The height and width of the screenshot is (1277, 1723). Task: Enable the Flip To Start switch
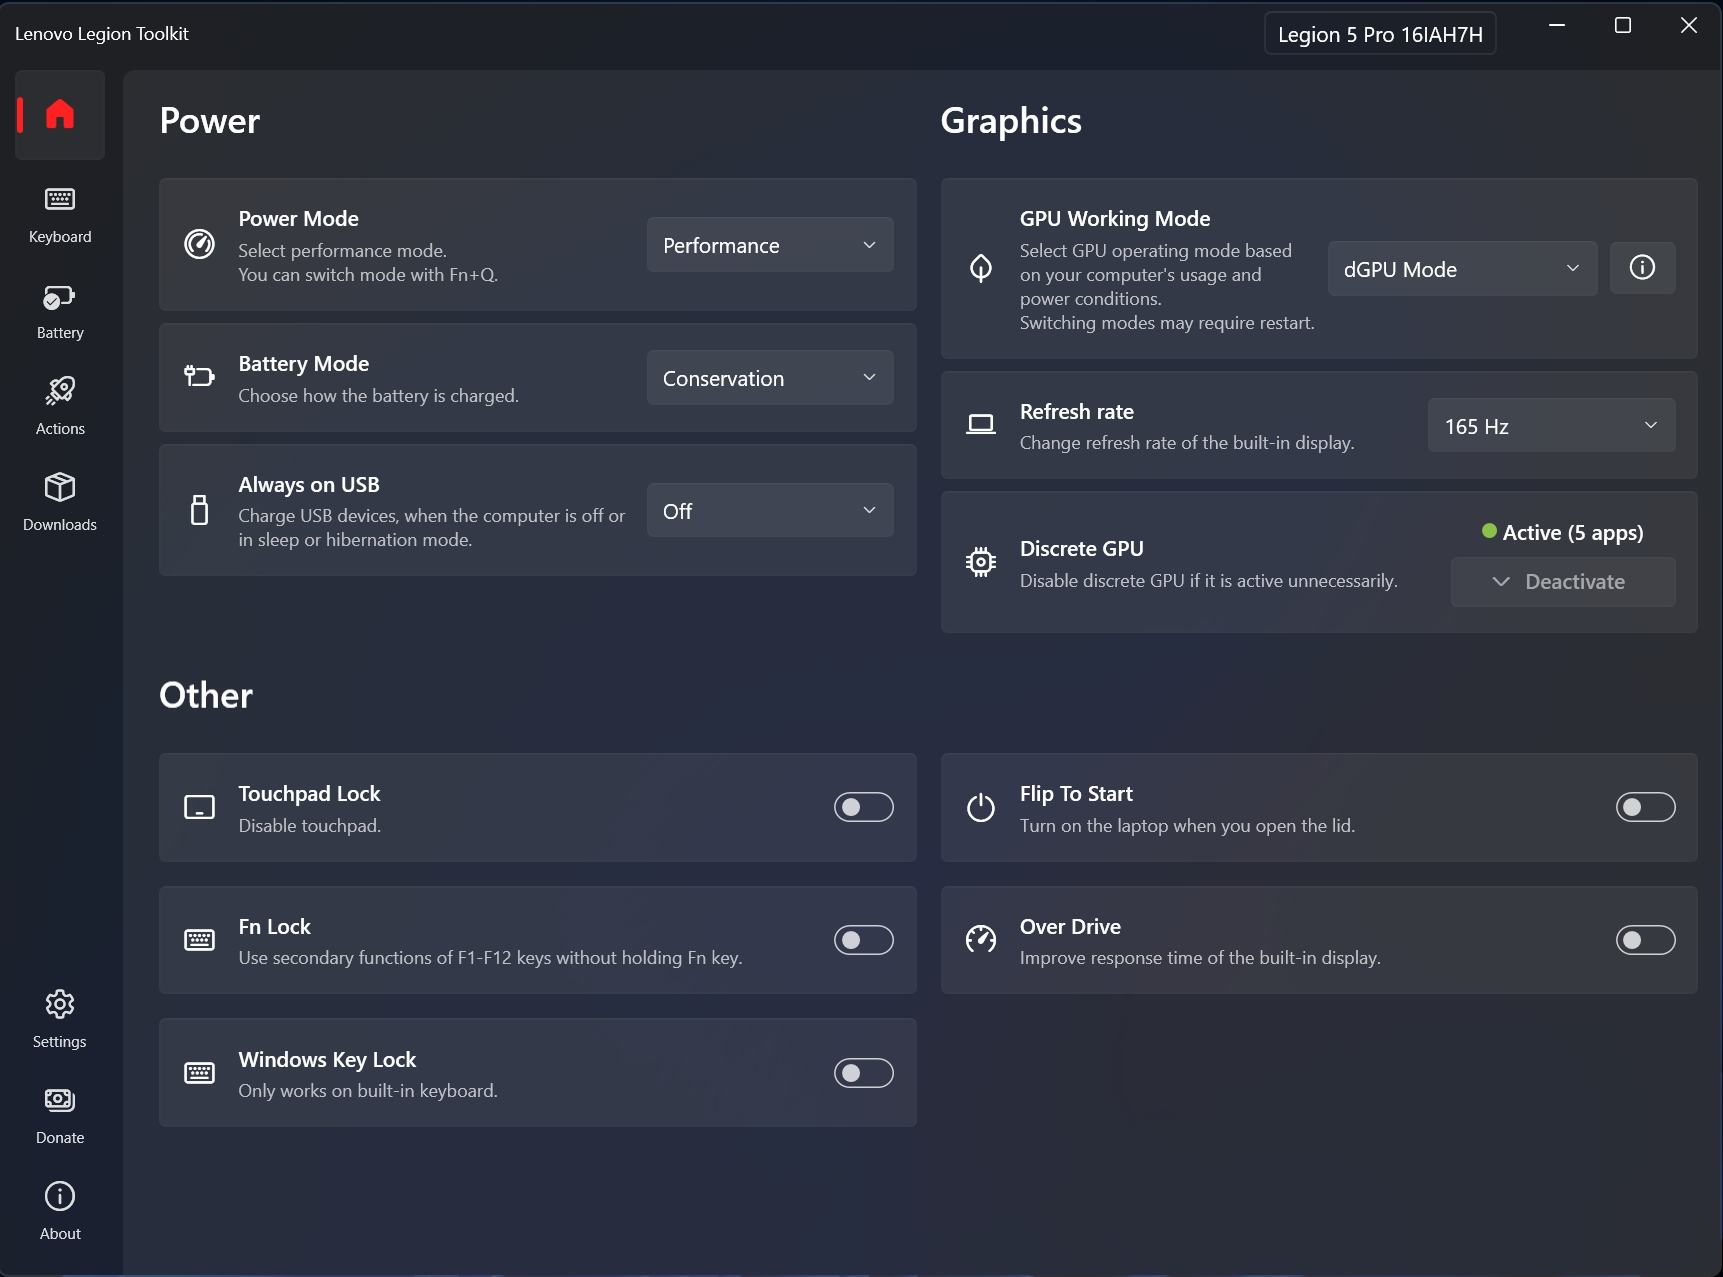click(1645, 807)
